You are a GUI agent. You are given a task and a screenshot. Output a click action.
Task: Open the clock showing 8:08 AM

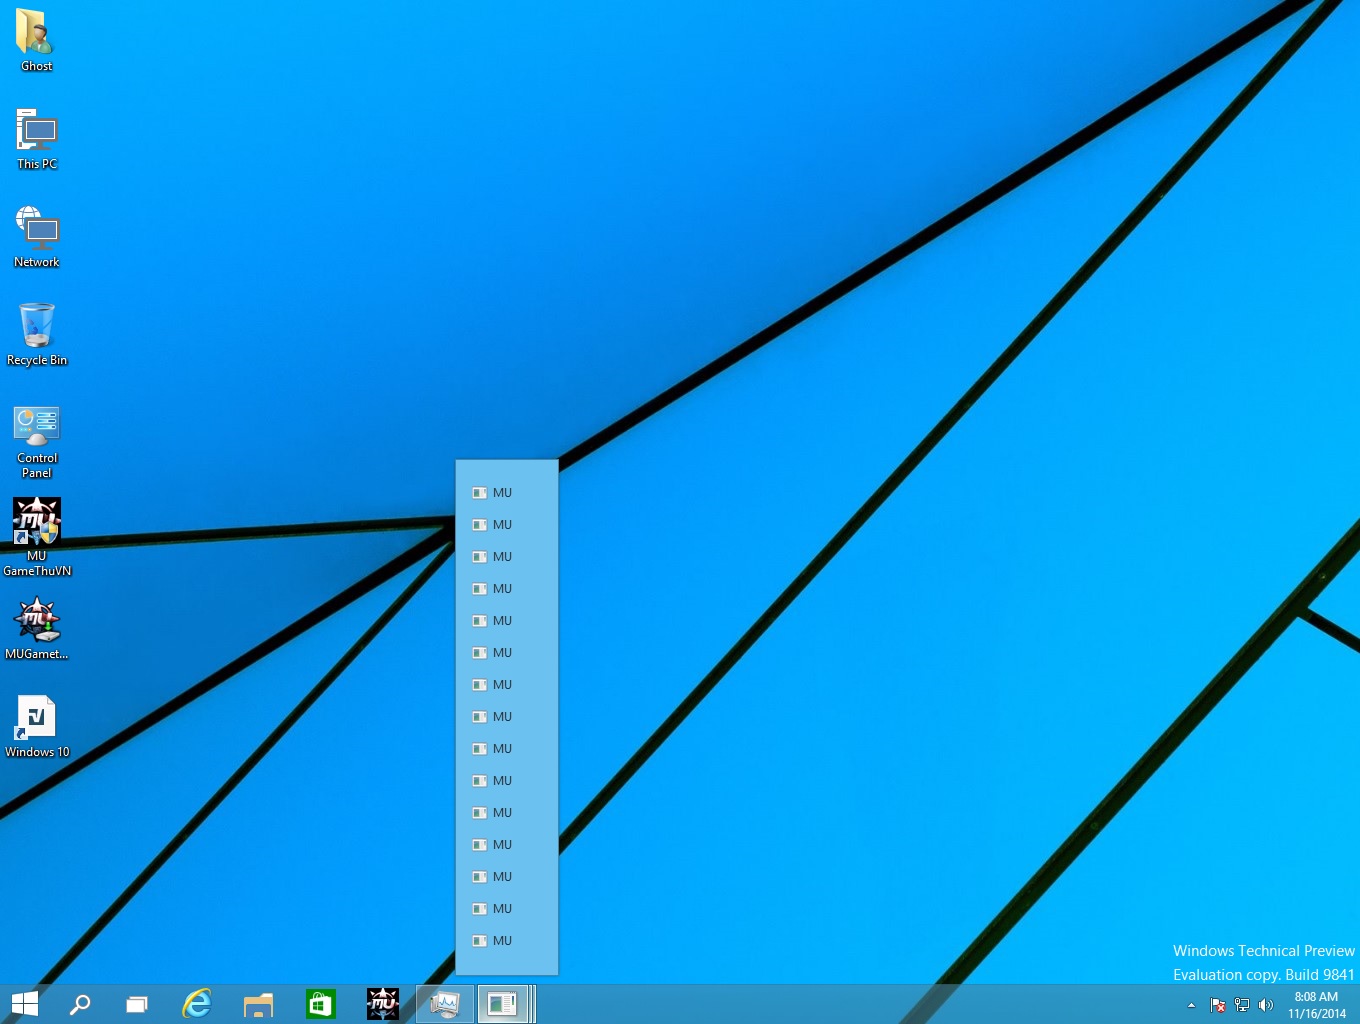pyautogui.click(x=1317, y=1005)
